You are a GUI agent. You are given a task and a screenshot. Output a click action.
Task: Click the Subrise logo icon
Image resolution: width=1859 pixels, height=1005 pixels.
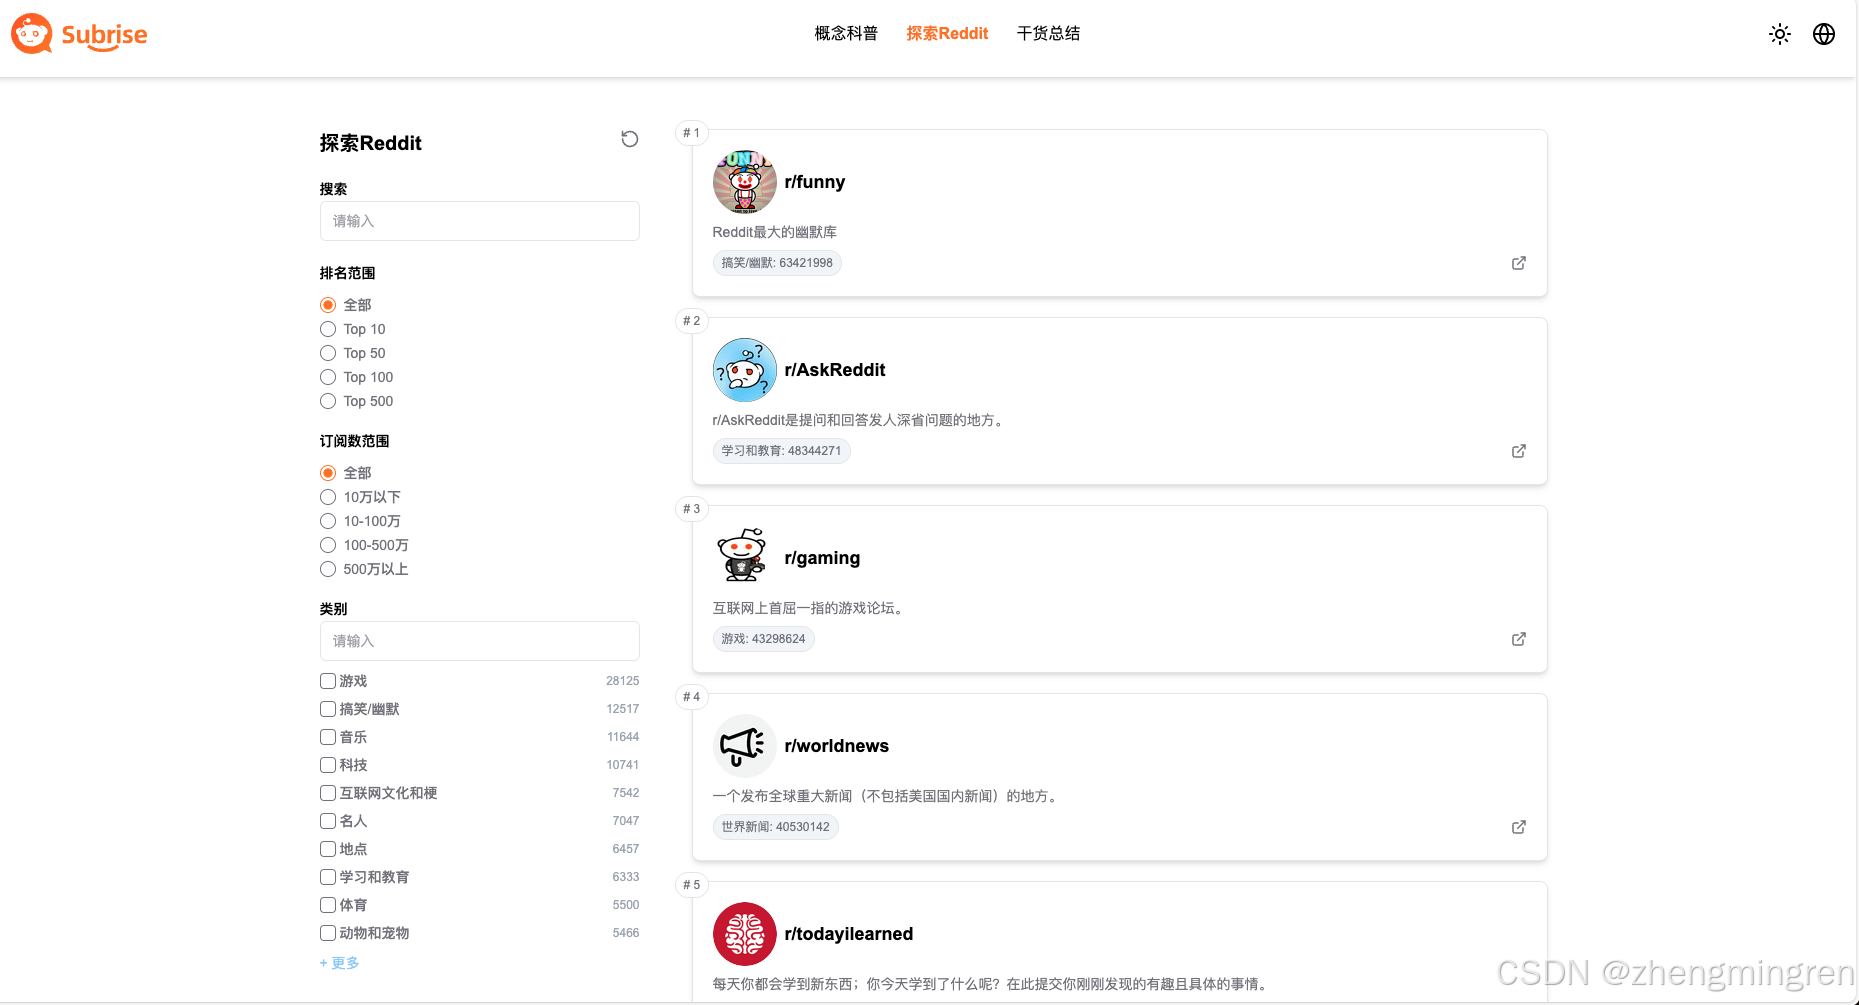coord(32,34)
